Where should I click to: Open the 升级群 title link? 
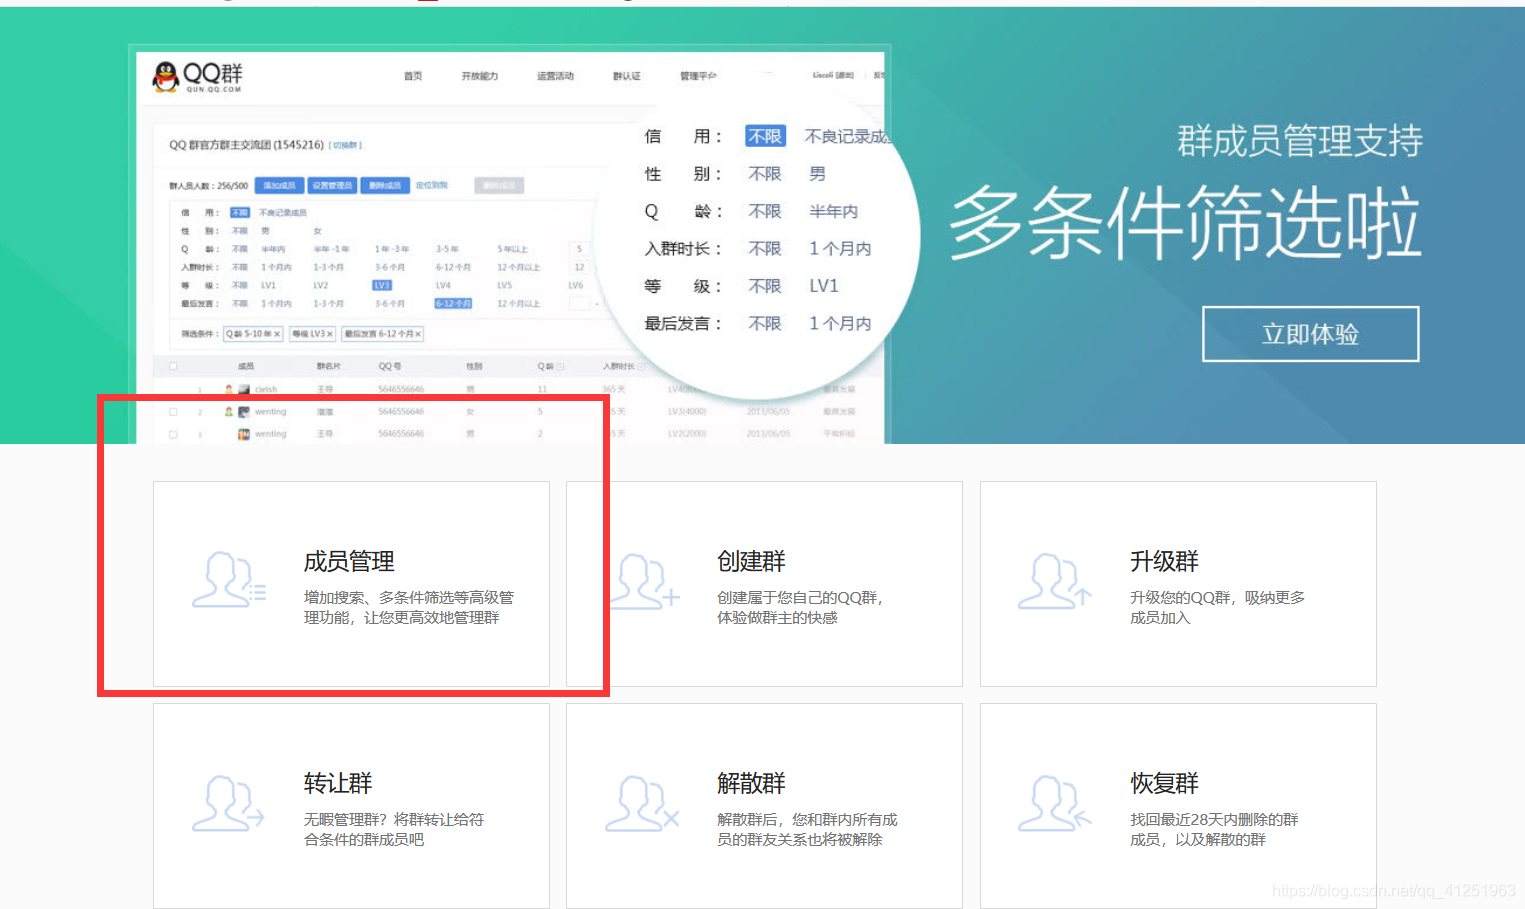[x=1164, y=562]
